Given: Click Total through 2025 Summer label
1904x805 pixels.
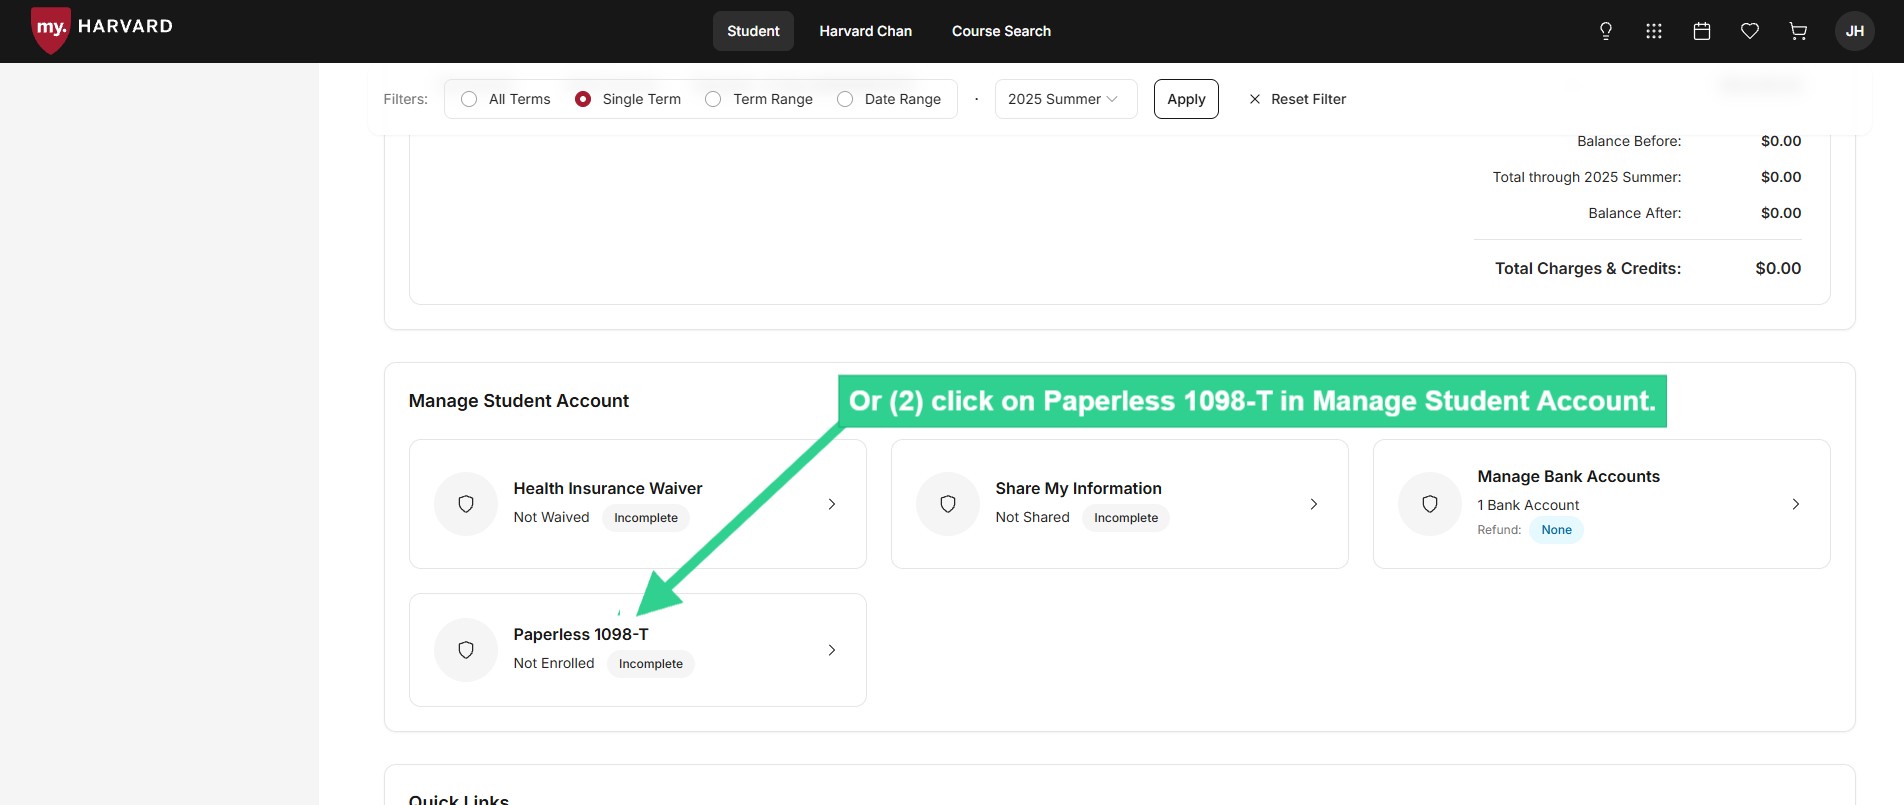Looking at the screenshot, I should 1587,177.
